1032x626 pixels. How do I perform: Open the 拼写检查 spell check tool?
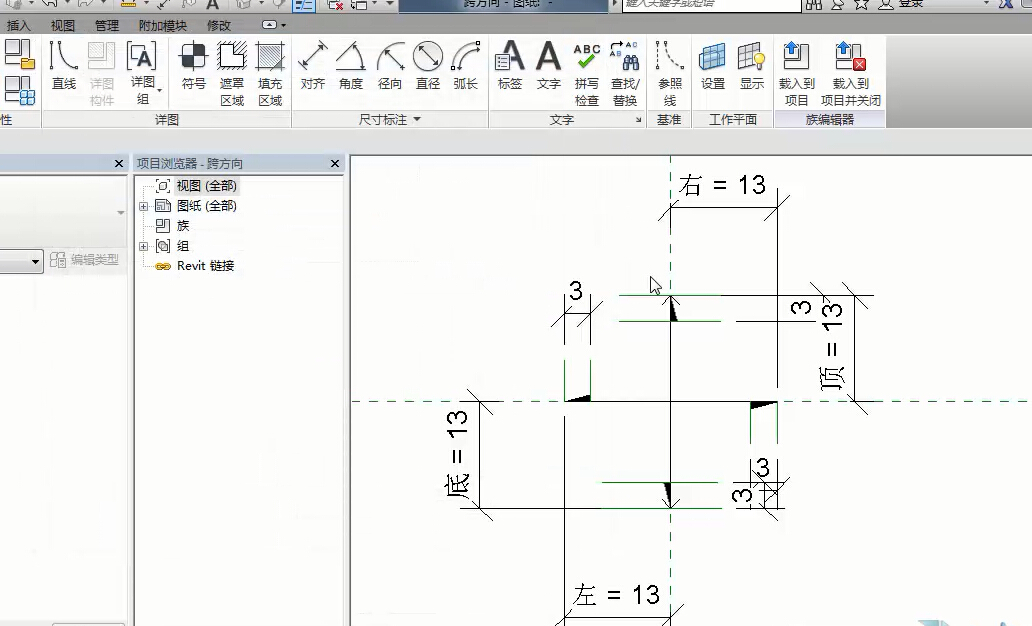click(587, 72)
